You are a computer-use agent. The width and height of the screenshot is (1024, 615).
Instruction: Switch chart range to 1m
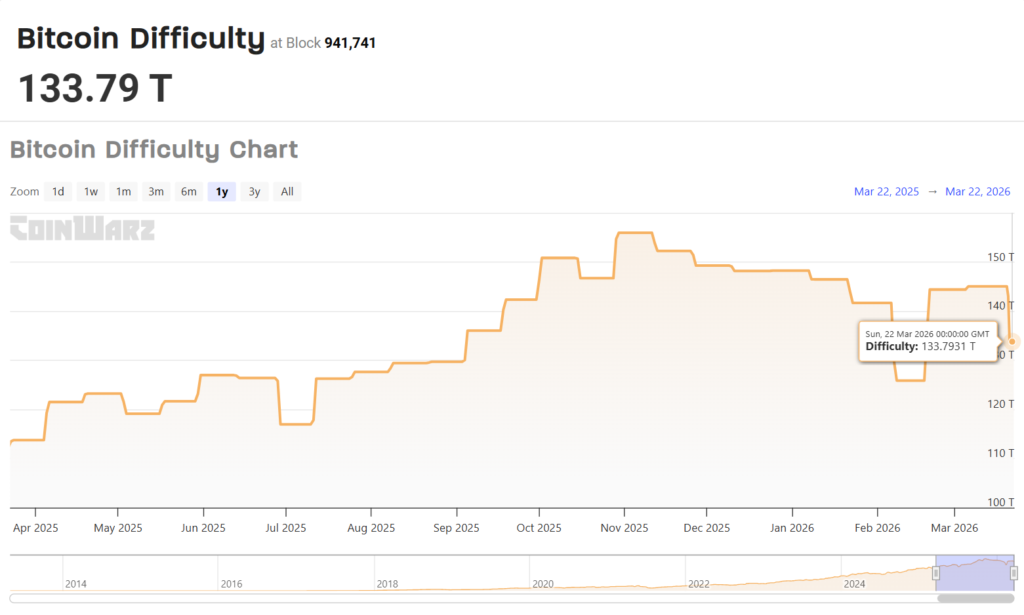(123, 192)
